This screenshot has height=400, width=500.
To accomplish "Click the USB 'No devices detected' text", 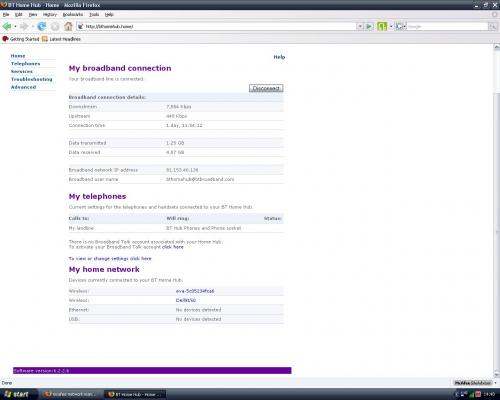I will pyautogui.click(x=198, y=319).
